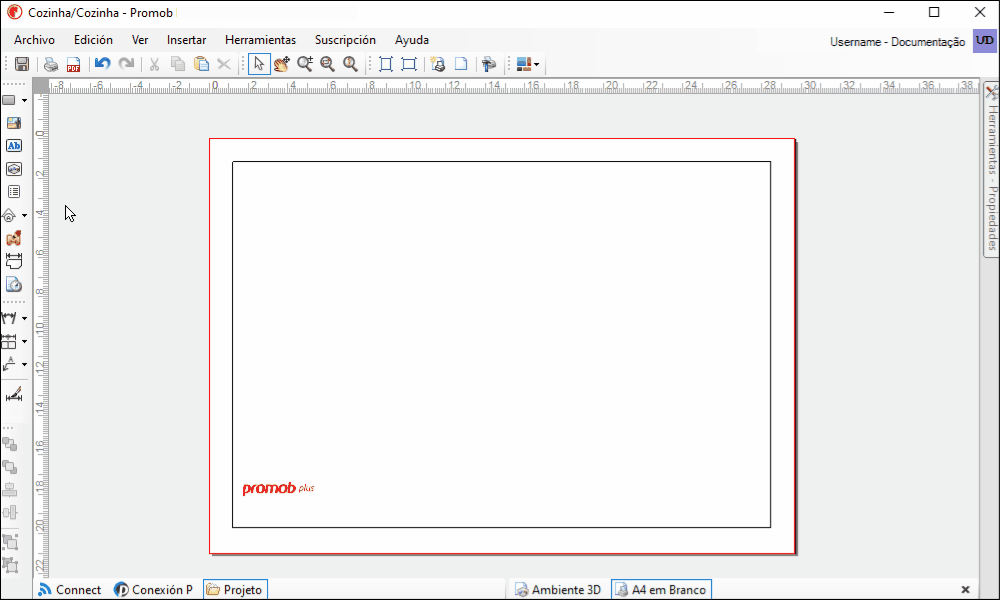Export the page to PDF
This screenshot has height=600, width=1000.
tap(73, 64)
